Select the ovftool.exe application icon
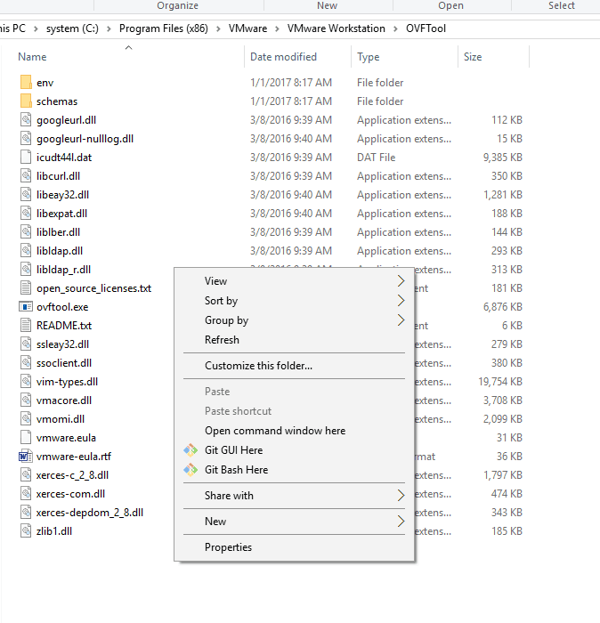Screen dimensions: 600x623 tap(25, 307)
